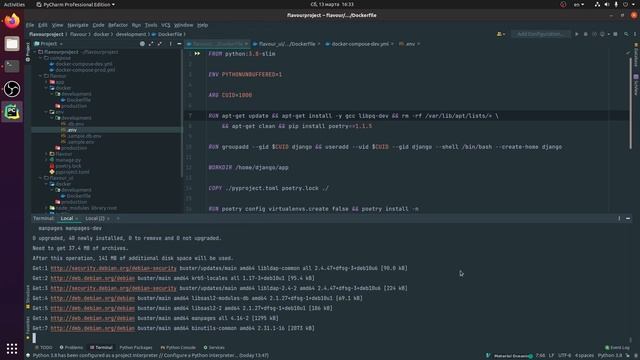The image size is (640, 360).
Task: Open deb.debian.org link in Get:7 line
Action: pyautogui.click(x=93, y=328)
